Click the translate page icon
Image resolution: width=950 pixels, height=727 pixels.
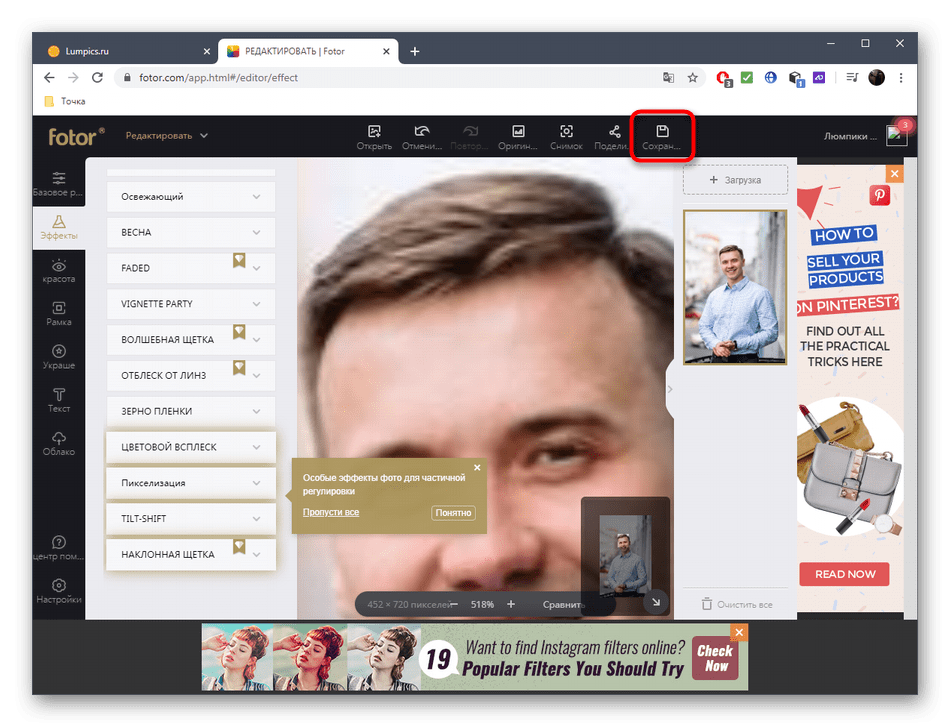[668, 78]
